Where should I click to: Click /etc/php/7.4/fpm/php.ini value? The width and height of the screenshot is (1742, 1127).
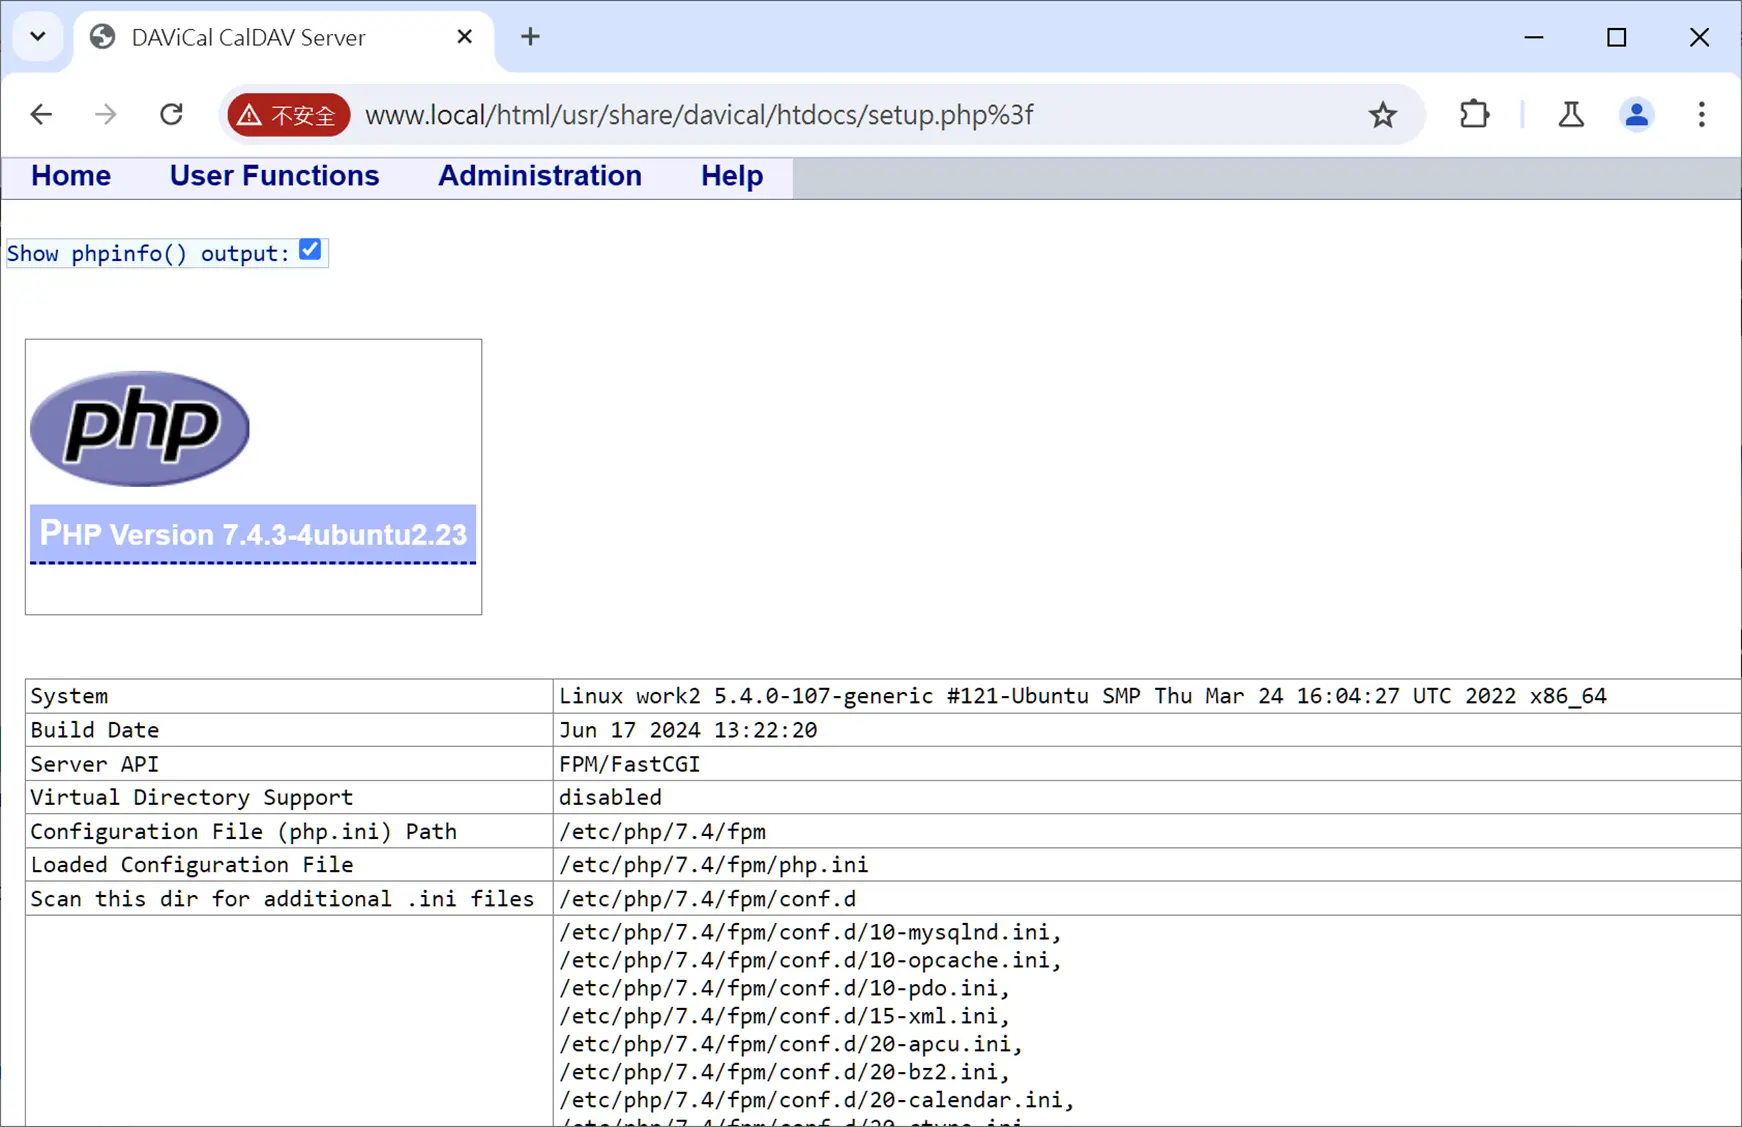[x=714, y=864]
